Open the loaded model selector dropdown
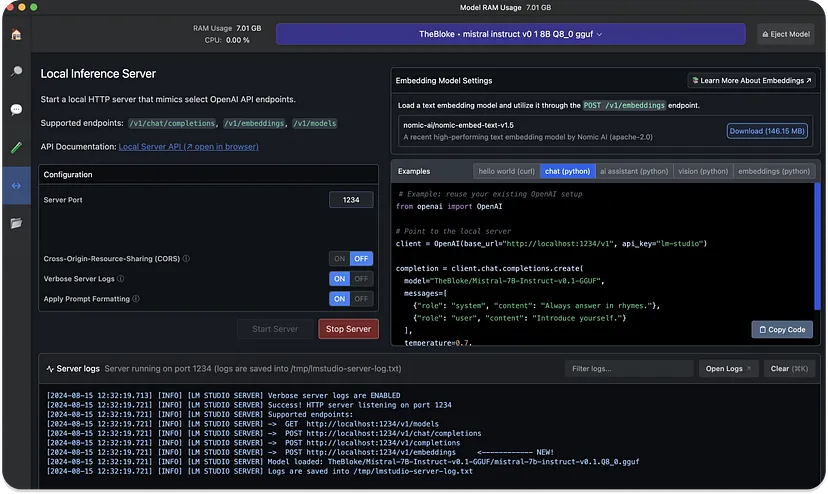Image resolution: width=828 pixels, height=494 pixels. 511,34
